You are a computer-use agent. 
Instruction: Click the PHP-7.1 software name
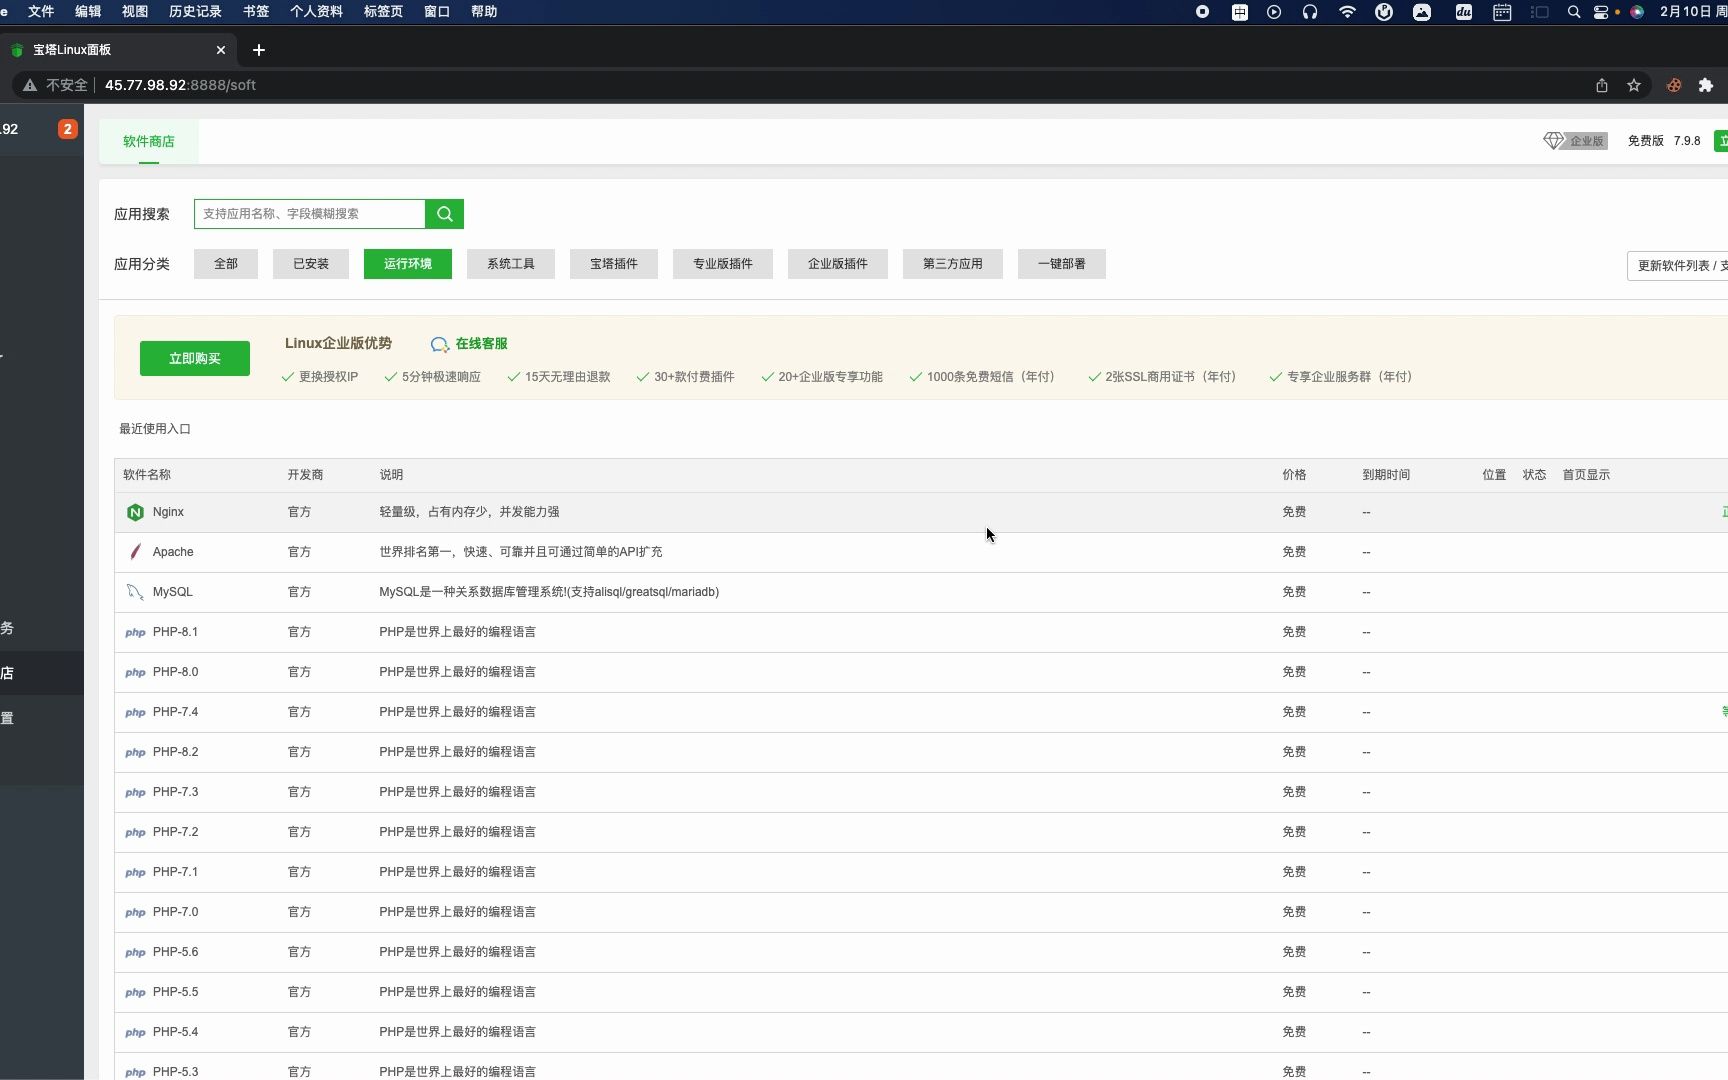(x=175, y=872)
